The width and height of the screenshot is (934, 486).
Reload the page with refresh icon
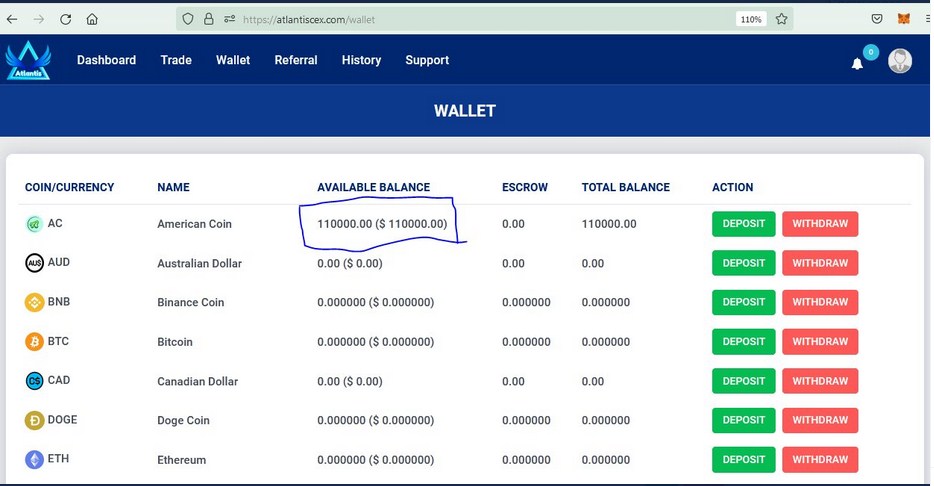66,19
